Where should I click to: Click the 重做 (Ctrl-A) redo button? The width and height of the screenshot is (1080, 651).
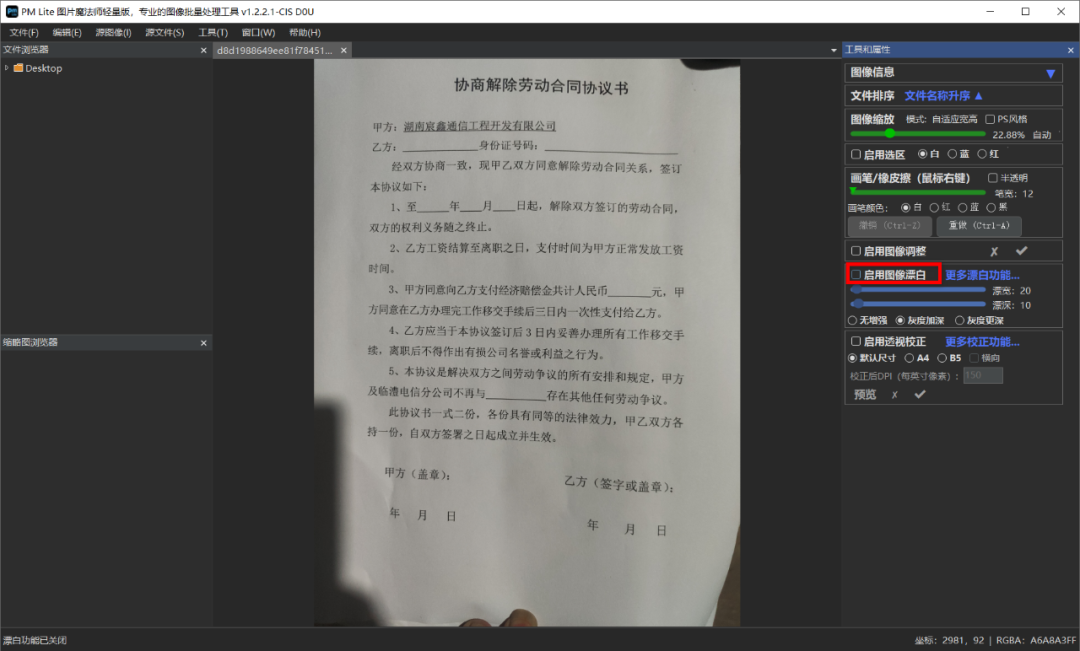pos(979,226)
